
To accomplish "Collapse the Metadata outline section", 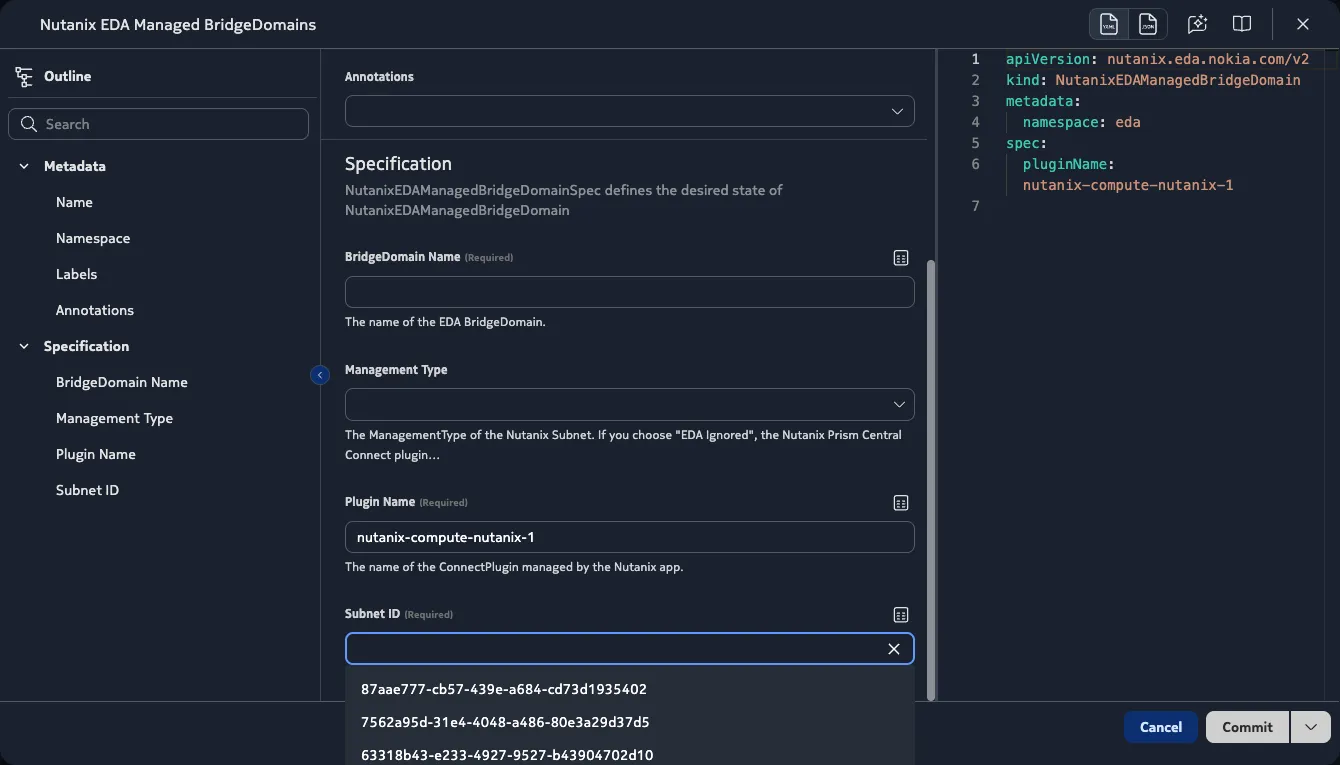I will [24, 166].
